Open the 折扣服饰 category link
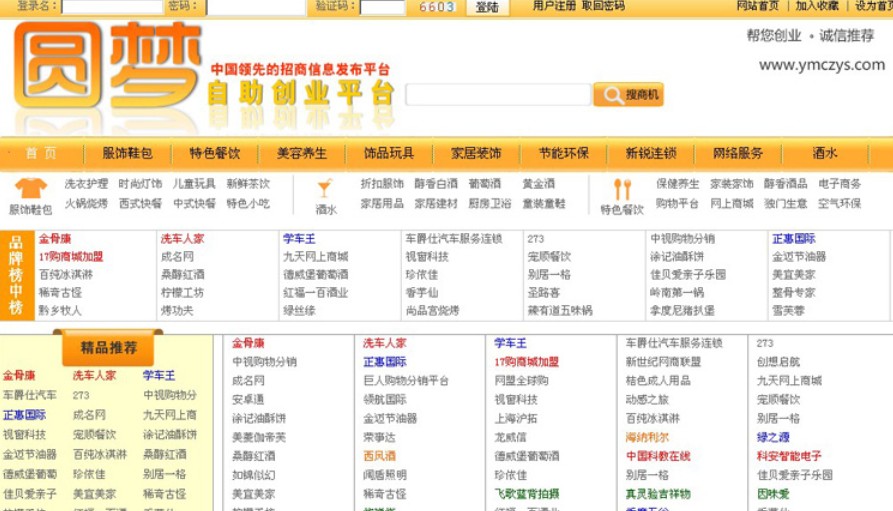 382,183
